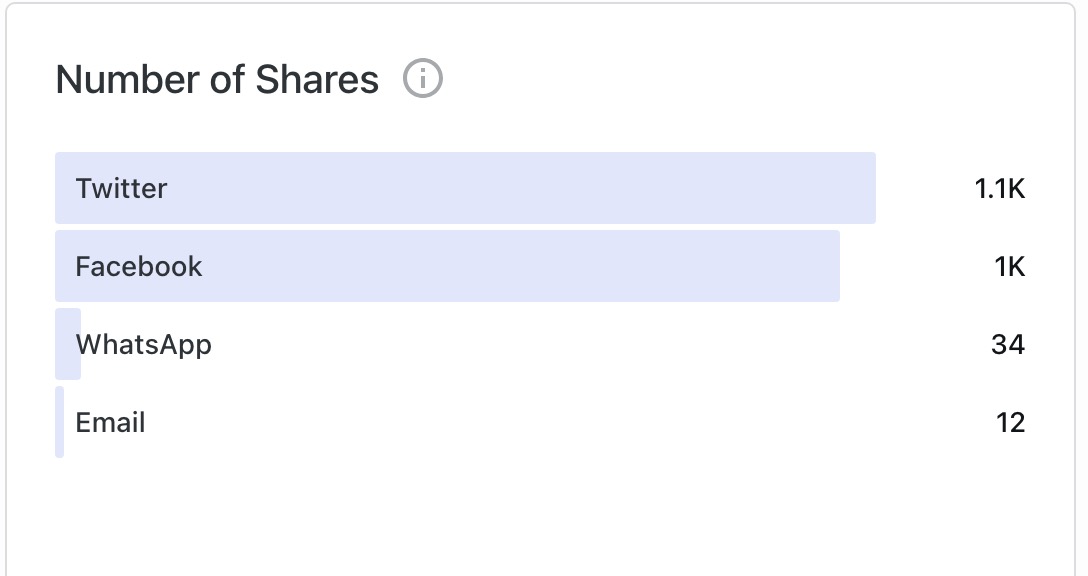Select the Email label text
The height and width of the screenshot is (576, 1088).
click(x=110, y=422)
